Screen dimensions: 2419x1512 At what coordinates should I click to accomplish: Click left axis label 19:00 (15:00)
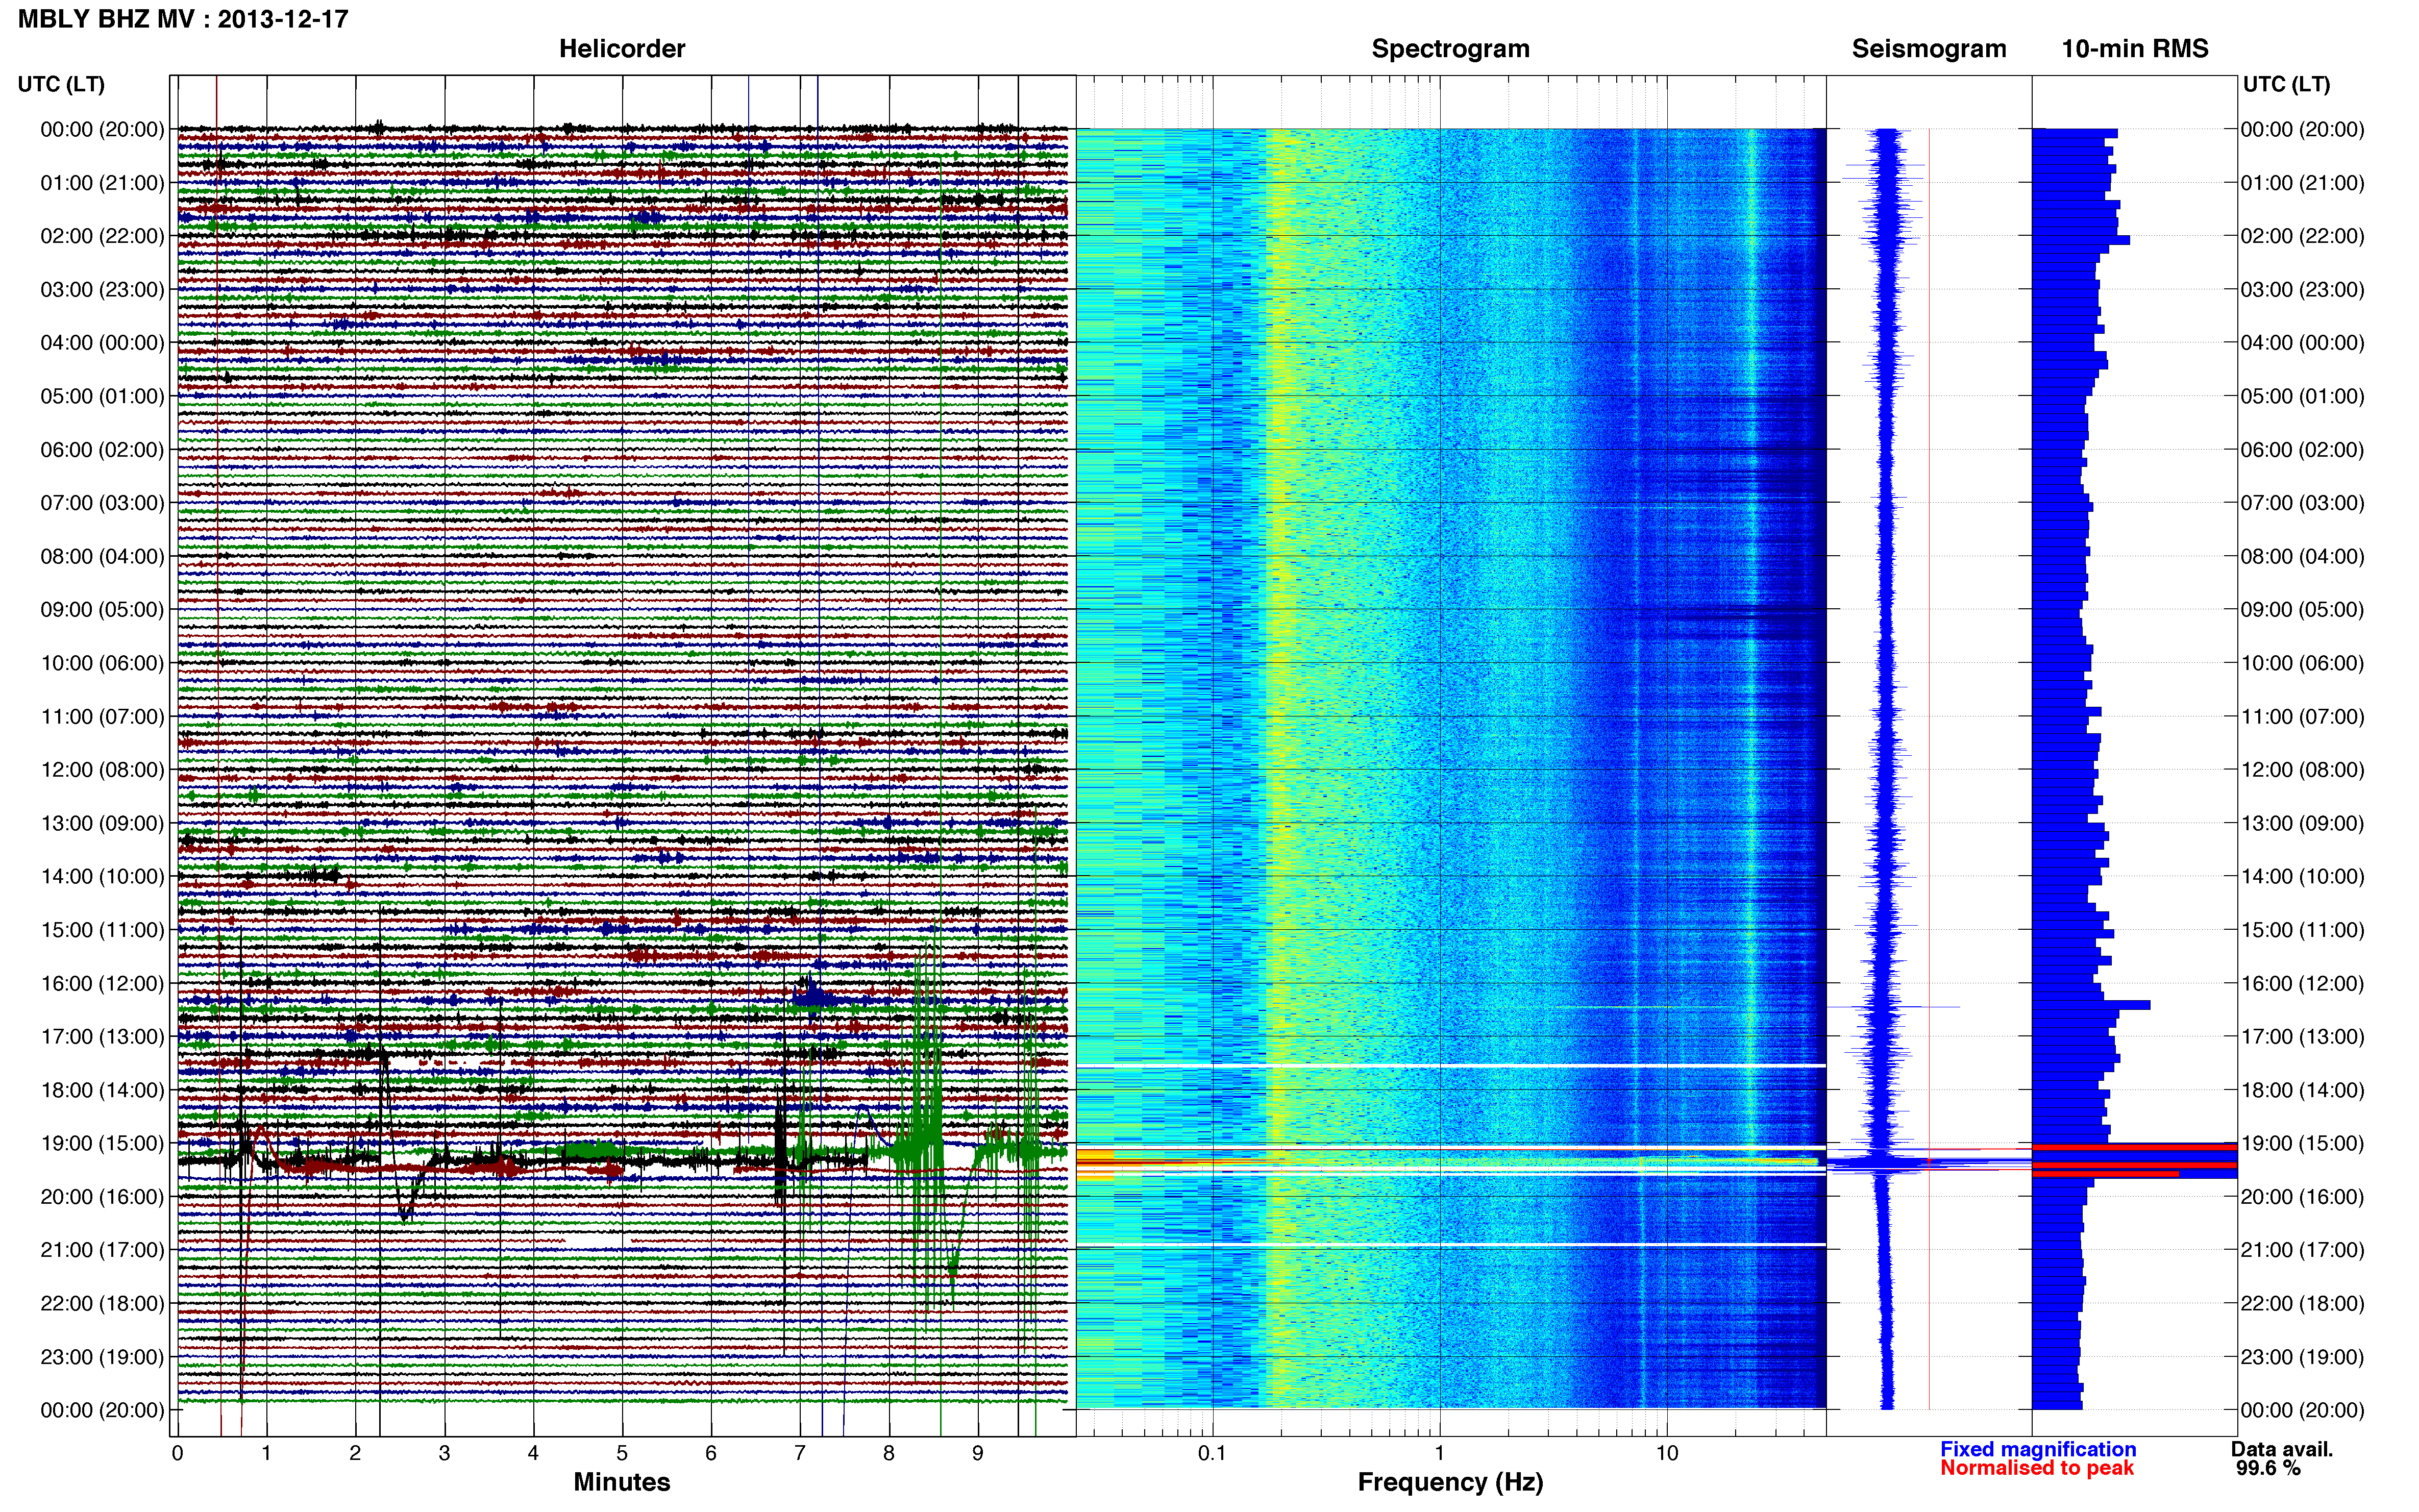pos(102,1143)
